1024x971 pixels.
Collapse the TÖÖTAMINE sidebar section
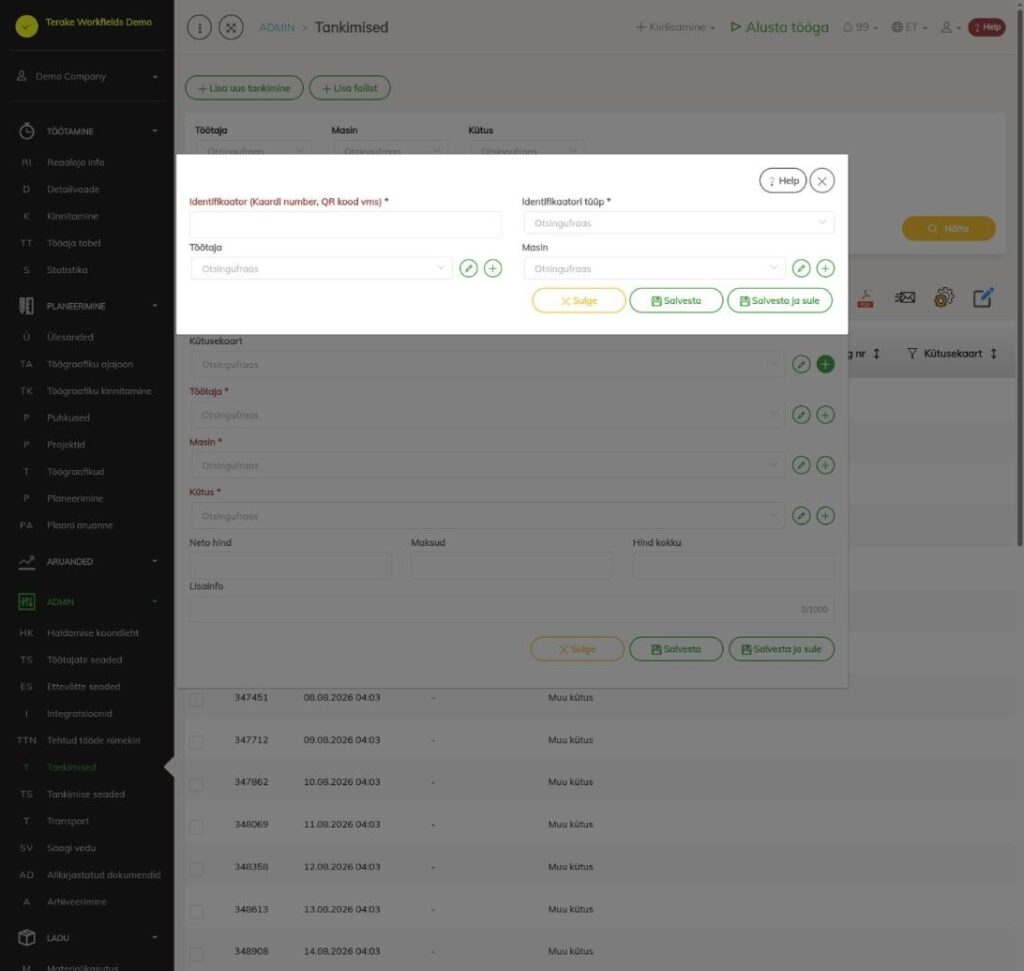(88, 131)
